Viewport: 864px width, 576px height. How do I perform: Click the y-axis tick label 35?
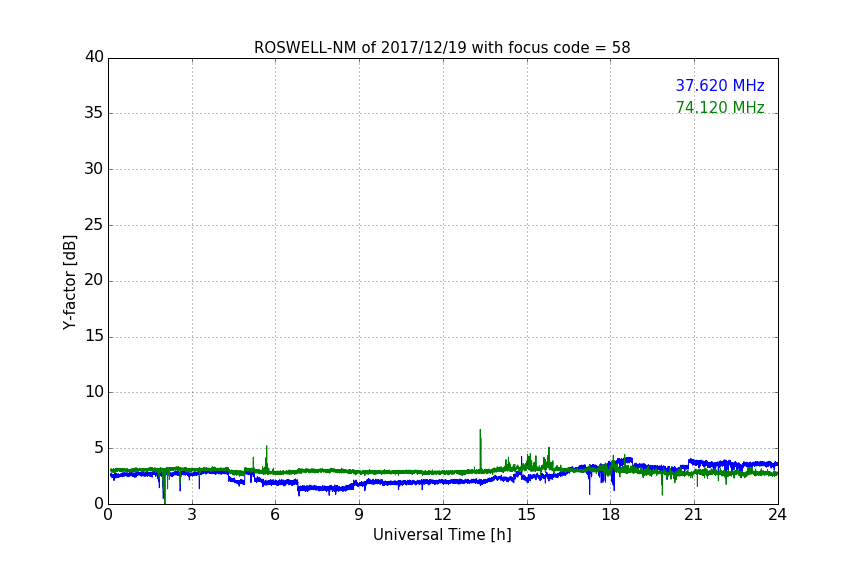tap(94, 113)
